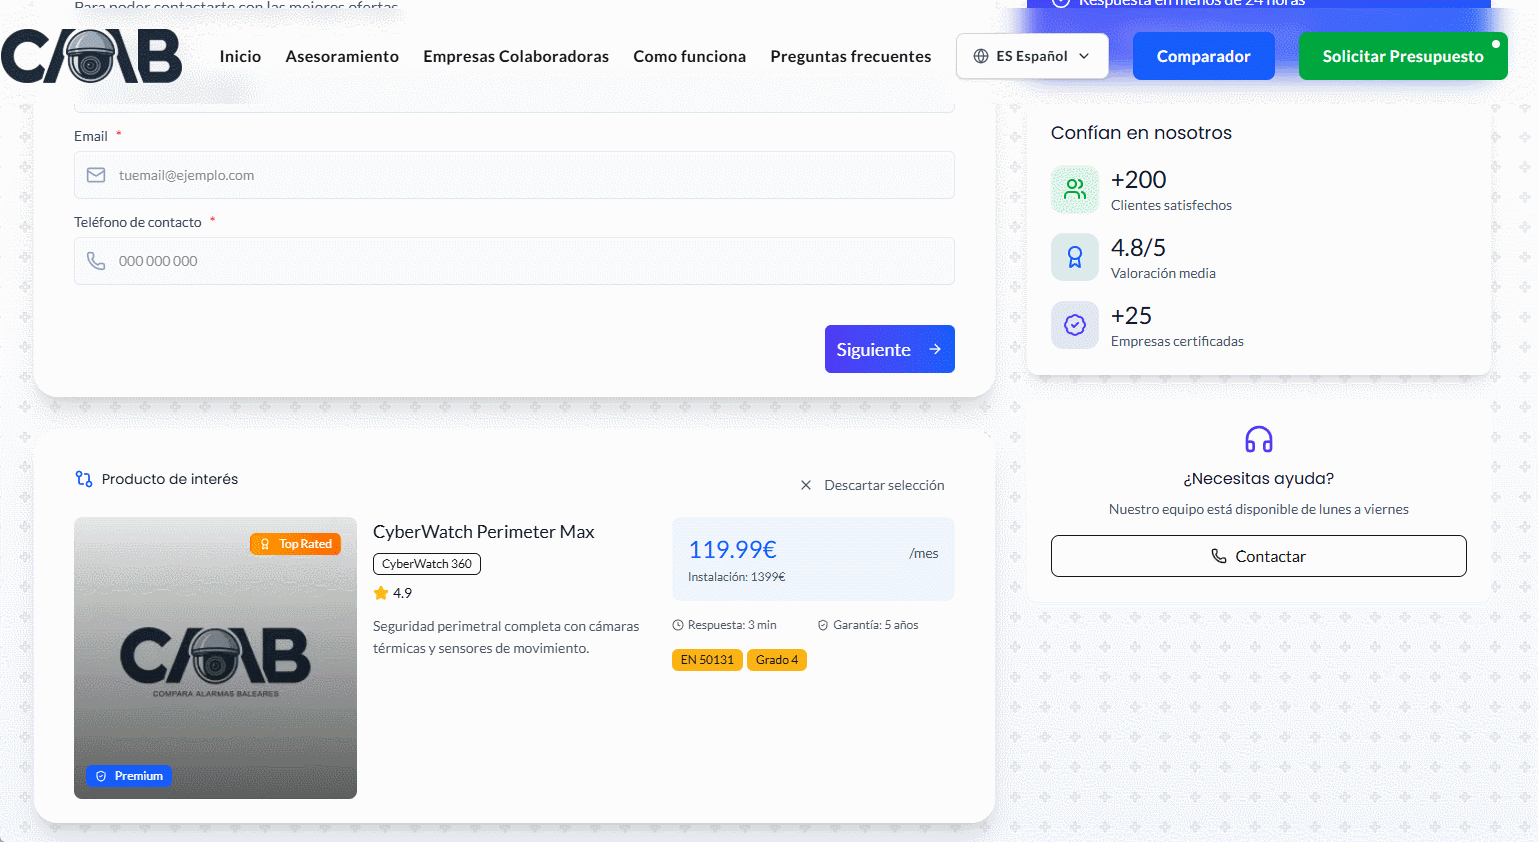The width and height of the screenshot is (1538, 842).
Task: Click the CyberWatch 360 tag
Action: click(x=427, y=564)
